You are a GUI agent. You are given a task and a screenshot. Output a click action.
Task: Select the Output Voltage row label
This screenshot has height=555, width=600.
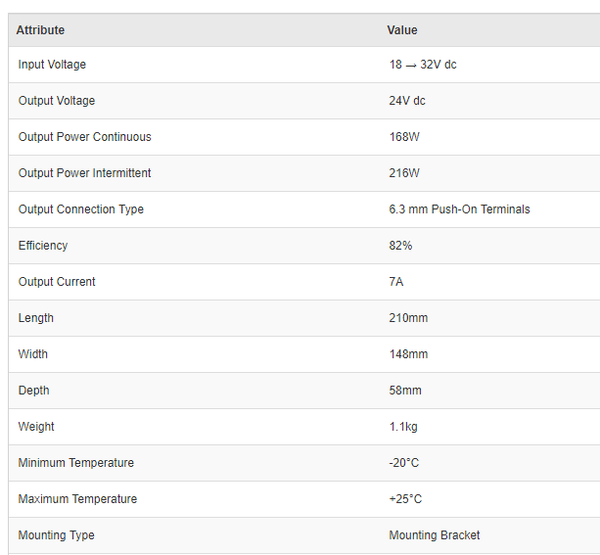coord(56,101)
